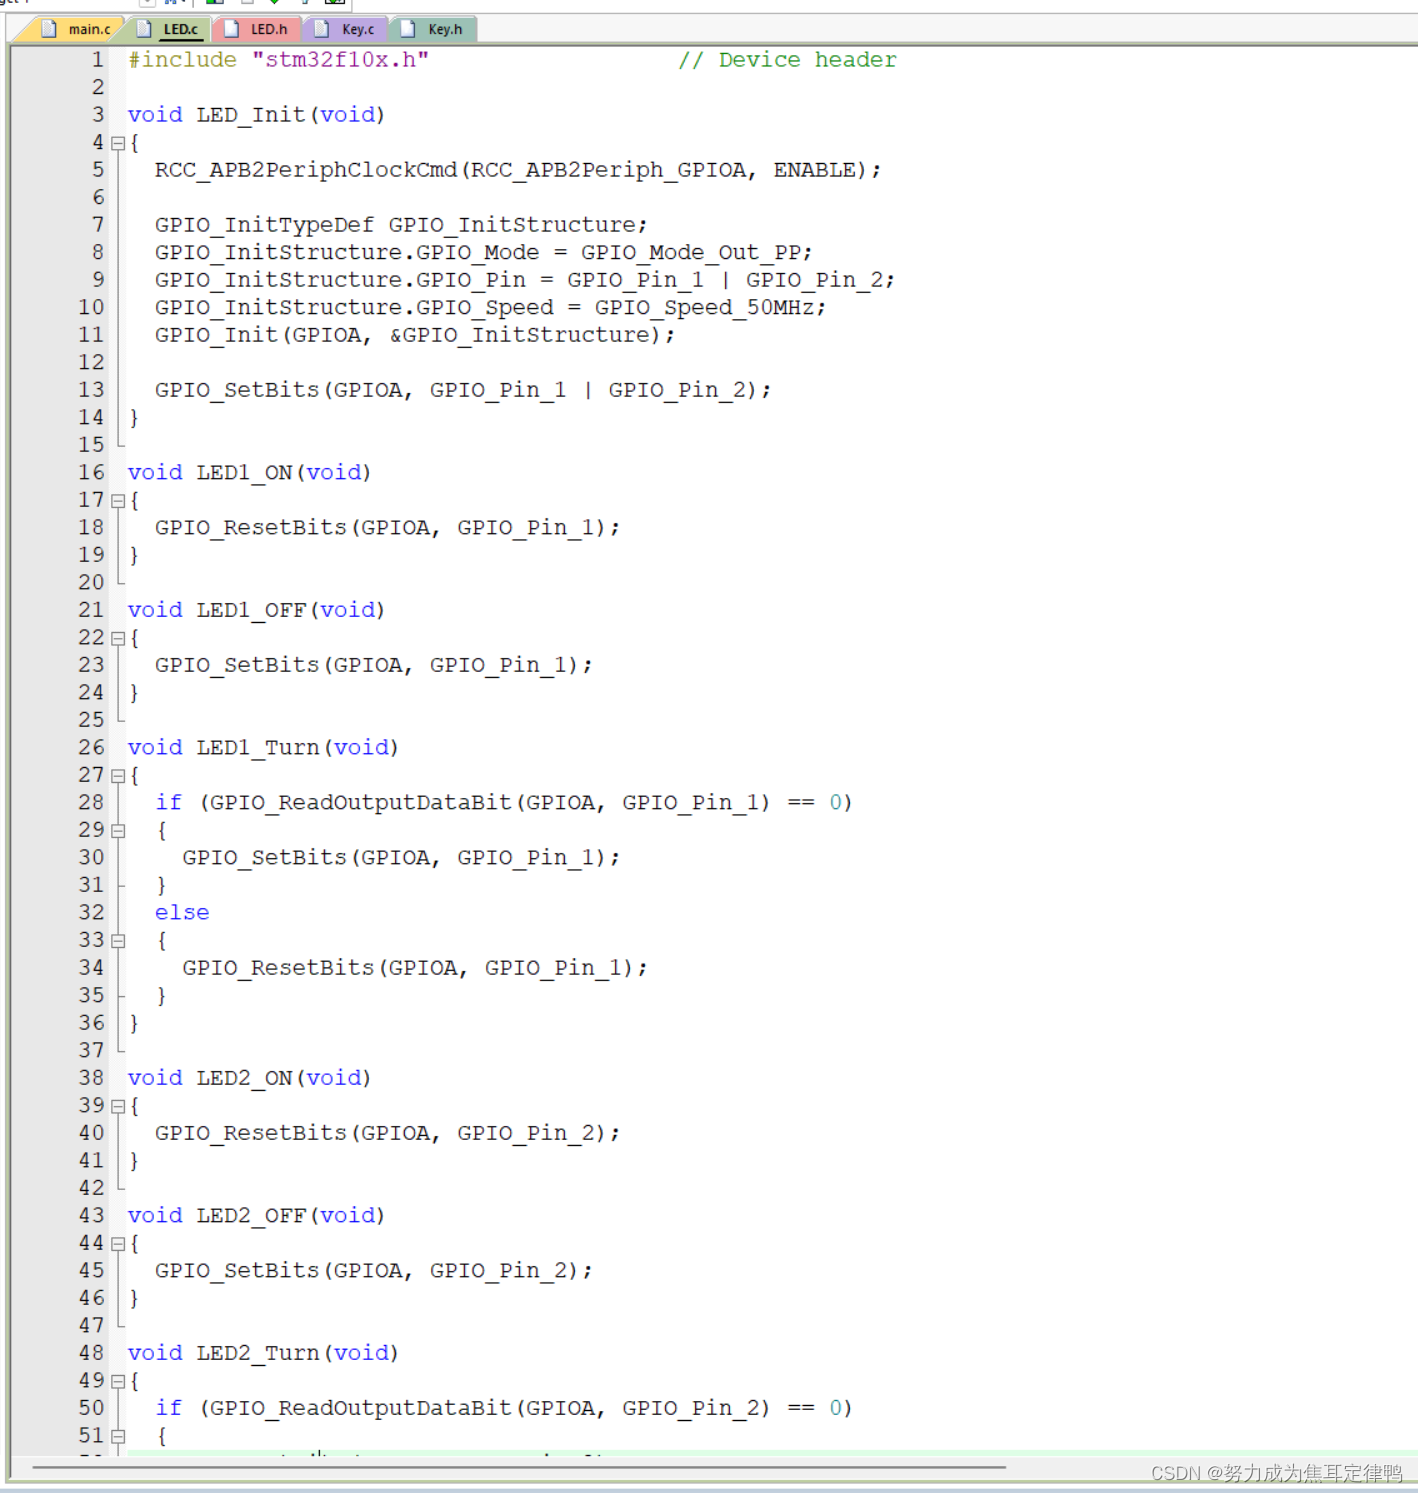
Task: Click the GPIO_Init call on line 11
Action: [415, 335]
